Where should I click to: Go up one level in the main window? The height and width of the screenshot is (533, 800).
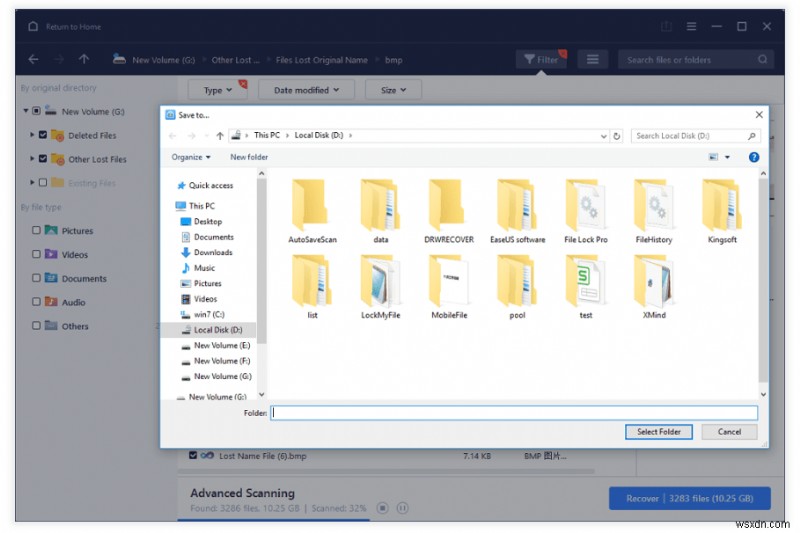click(84, 59)
